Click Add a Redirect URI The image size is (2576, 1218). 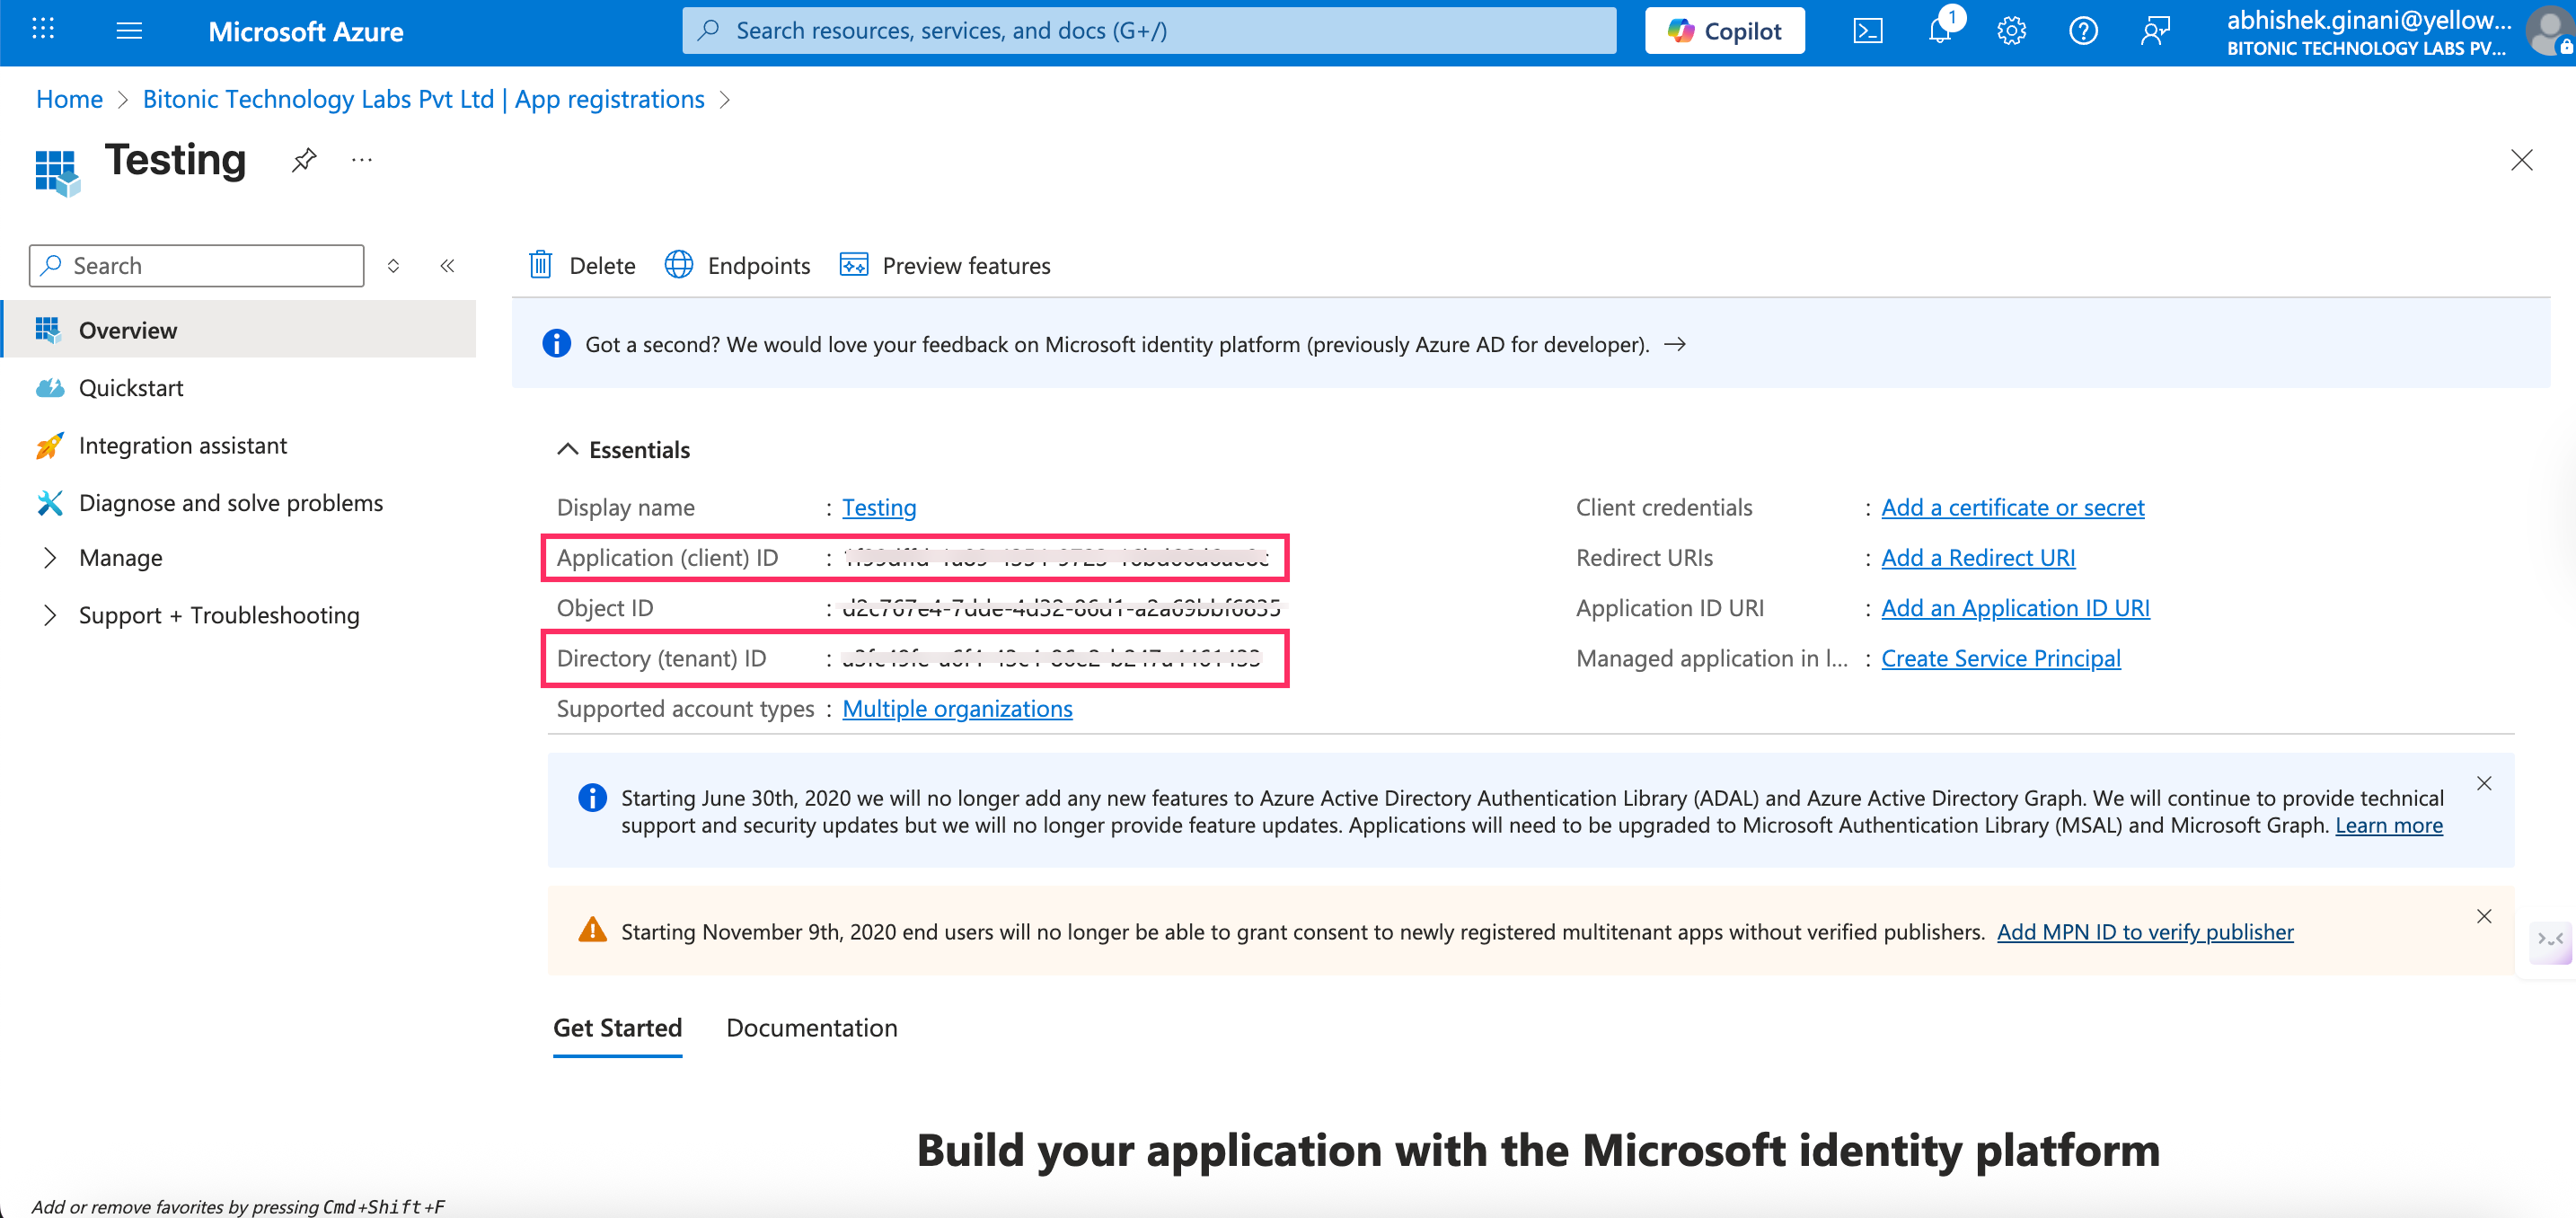coord(1978,558)
